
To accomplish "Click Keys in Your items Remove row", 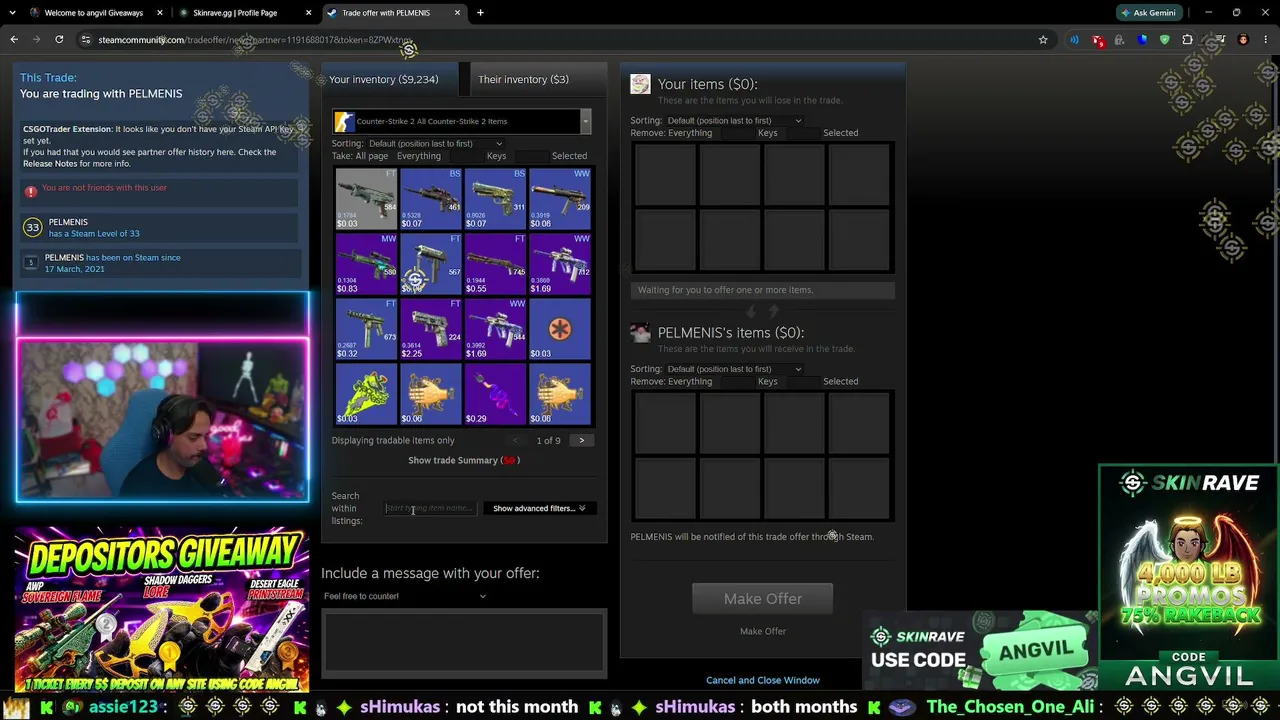I will pyautogui.click(x=767, y=133).
